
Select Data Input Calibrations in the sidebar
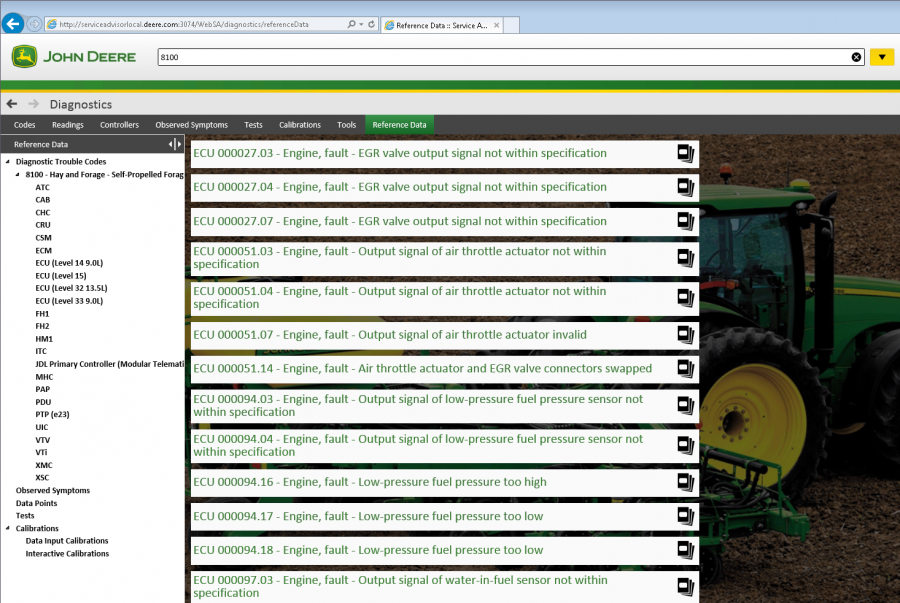[67, 540]
